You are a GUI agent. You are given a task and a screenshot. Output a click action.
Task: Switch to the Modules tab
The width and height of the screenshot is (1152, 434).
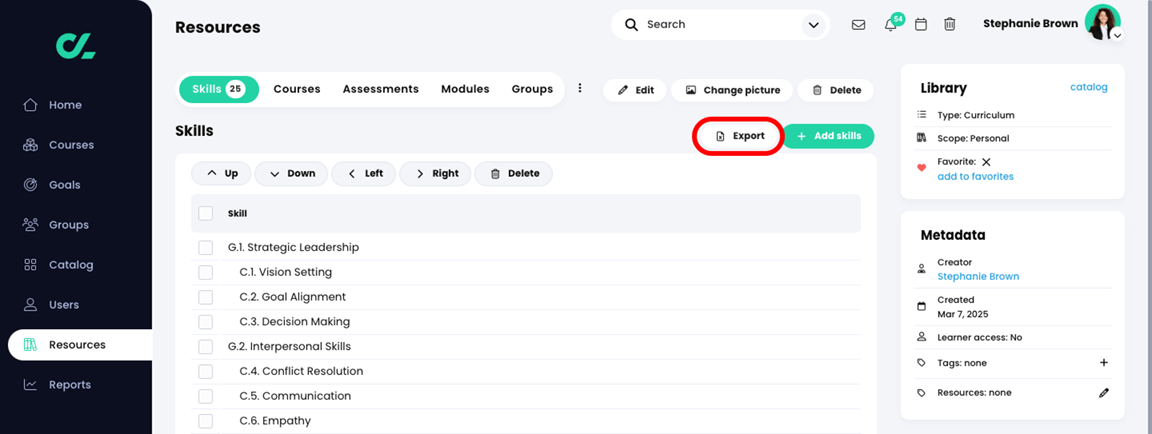coord(465,89)
